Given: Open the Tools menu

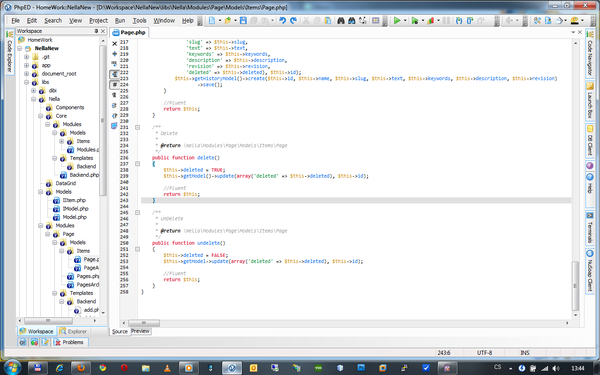Looking at the screenshot, I should coord(139,21).
